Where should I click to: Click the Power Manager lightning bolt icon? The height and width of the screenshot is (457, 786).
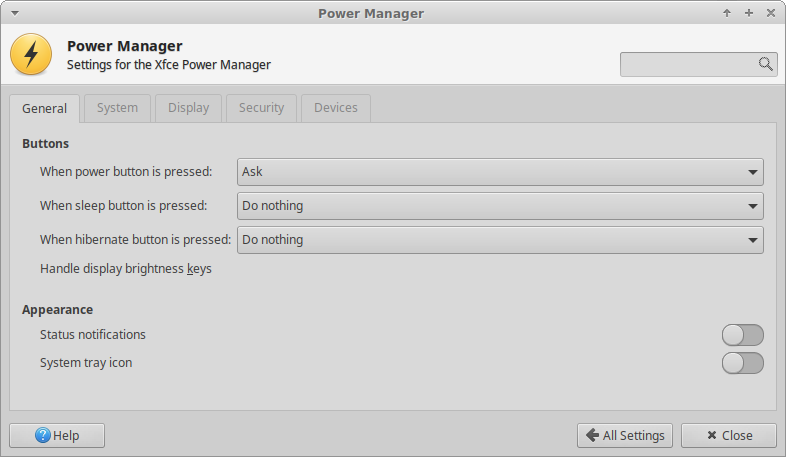click(31, 54)
